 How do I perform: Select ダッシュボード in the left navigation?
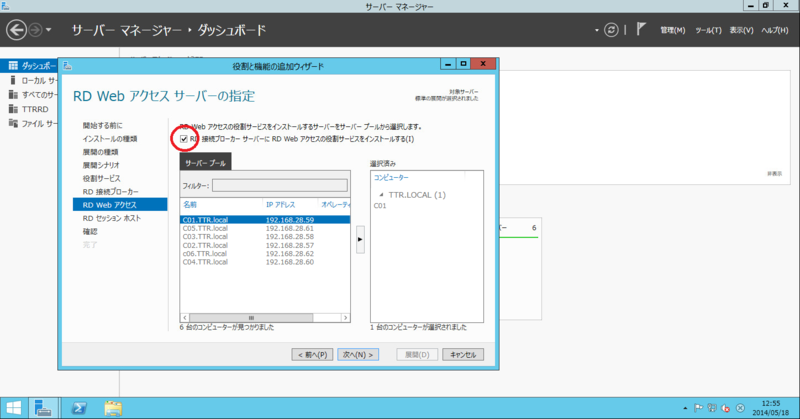pyautogui.click(x=29, y=66)
